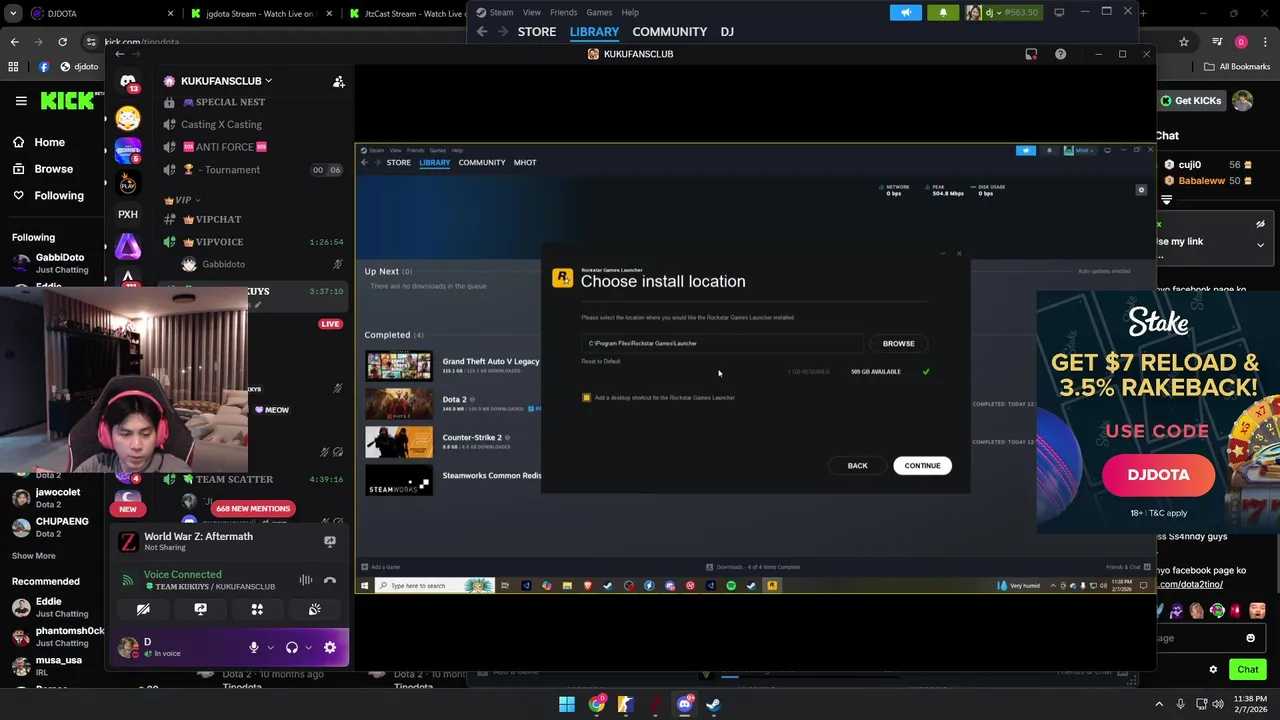Open Steam Friends menu

[x=563, y=12]
